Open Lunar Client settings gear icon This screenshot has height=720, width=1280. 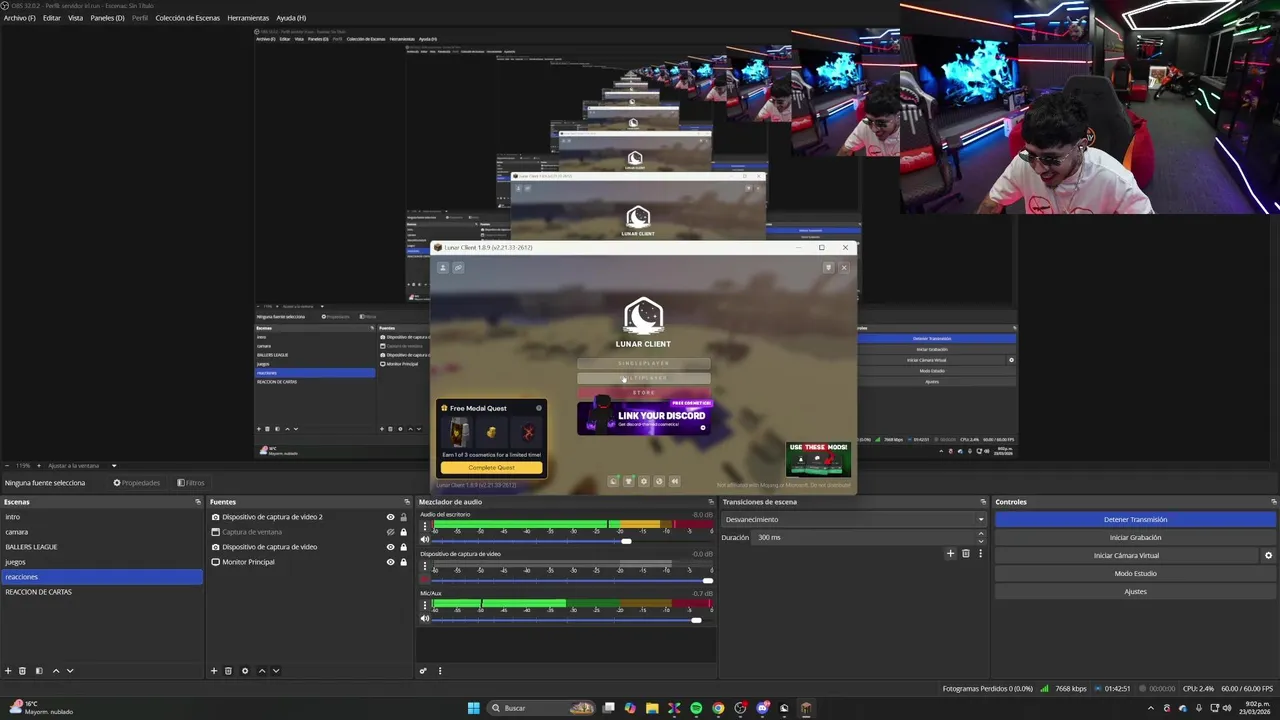point(644,481)
